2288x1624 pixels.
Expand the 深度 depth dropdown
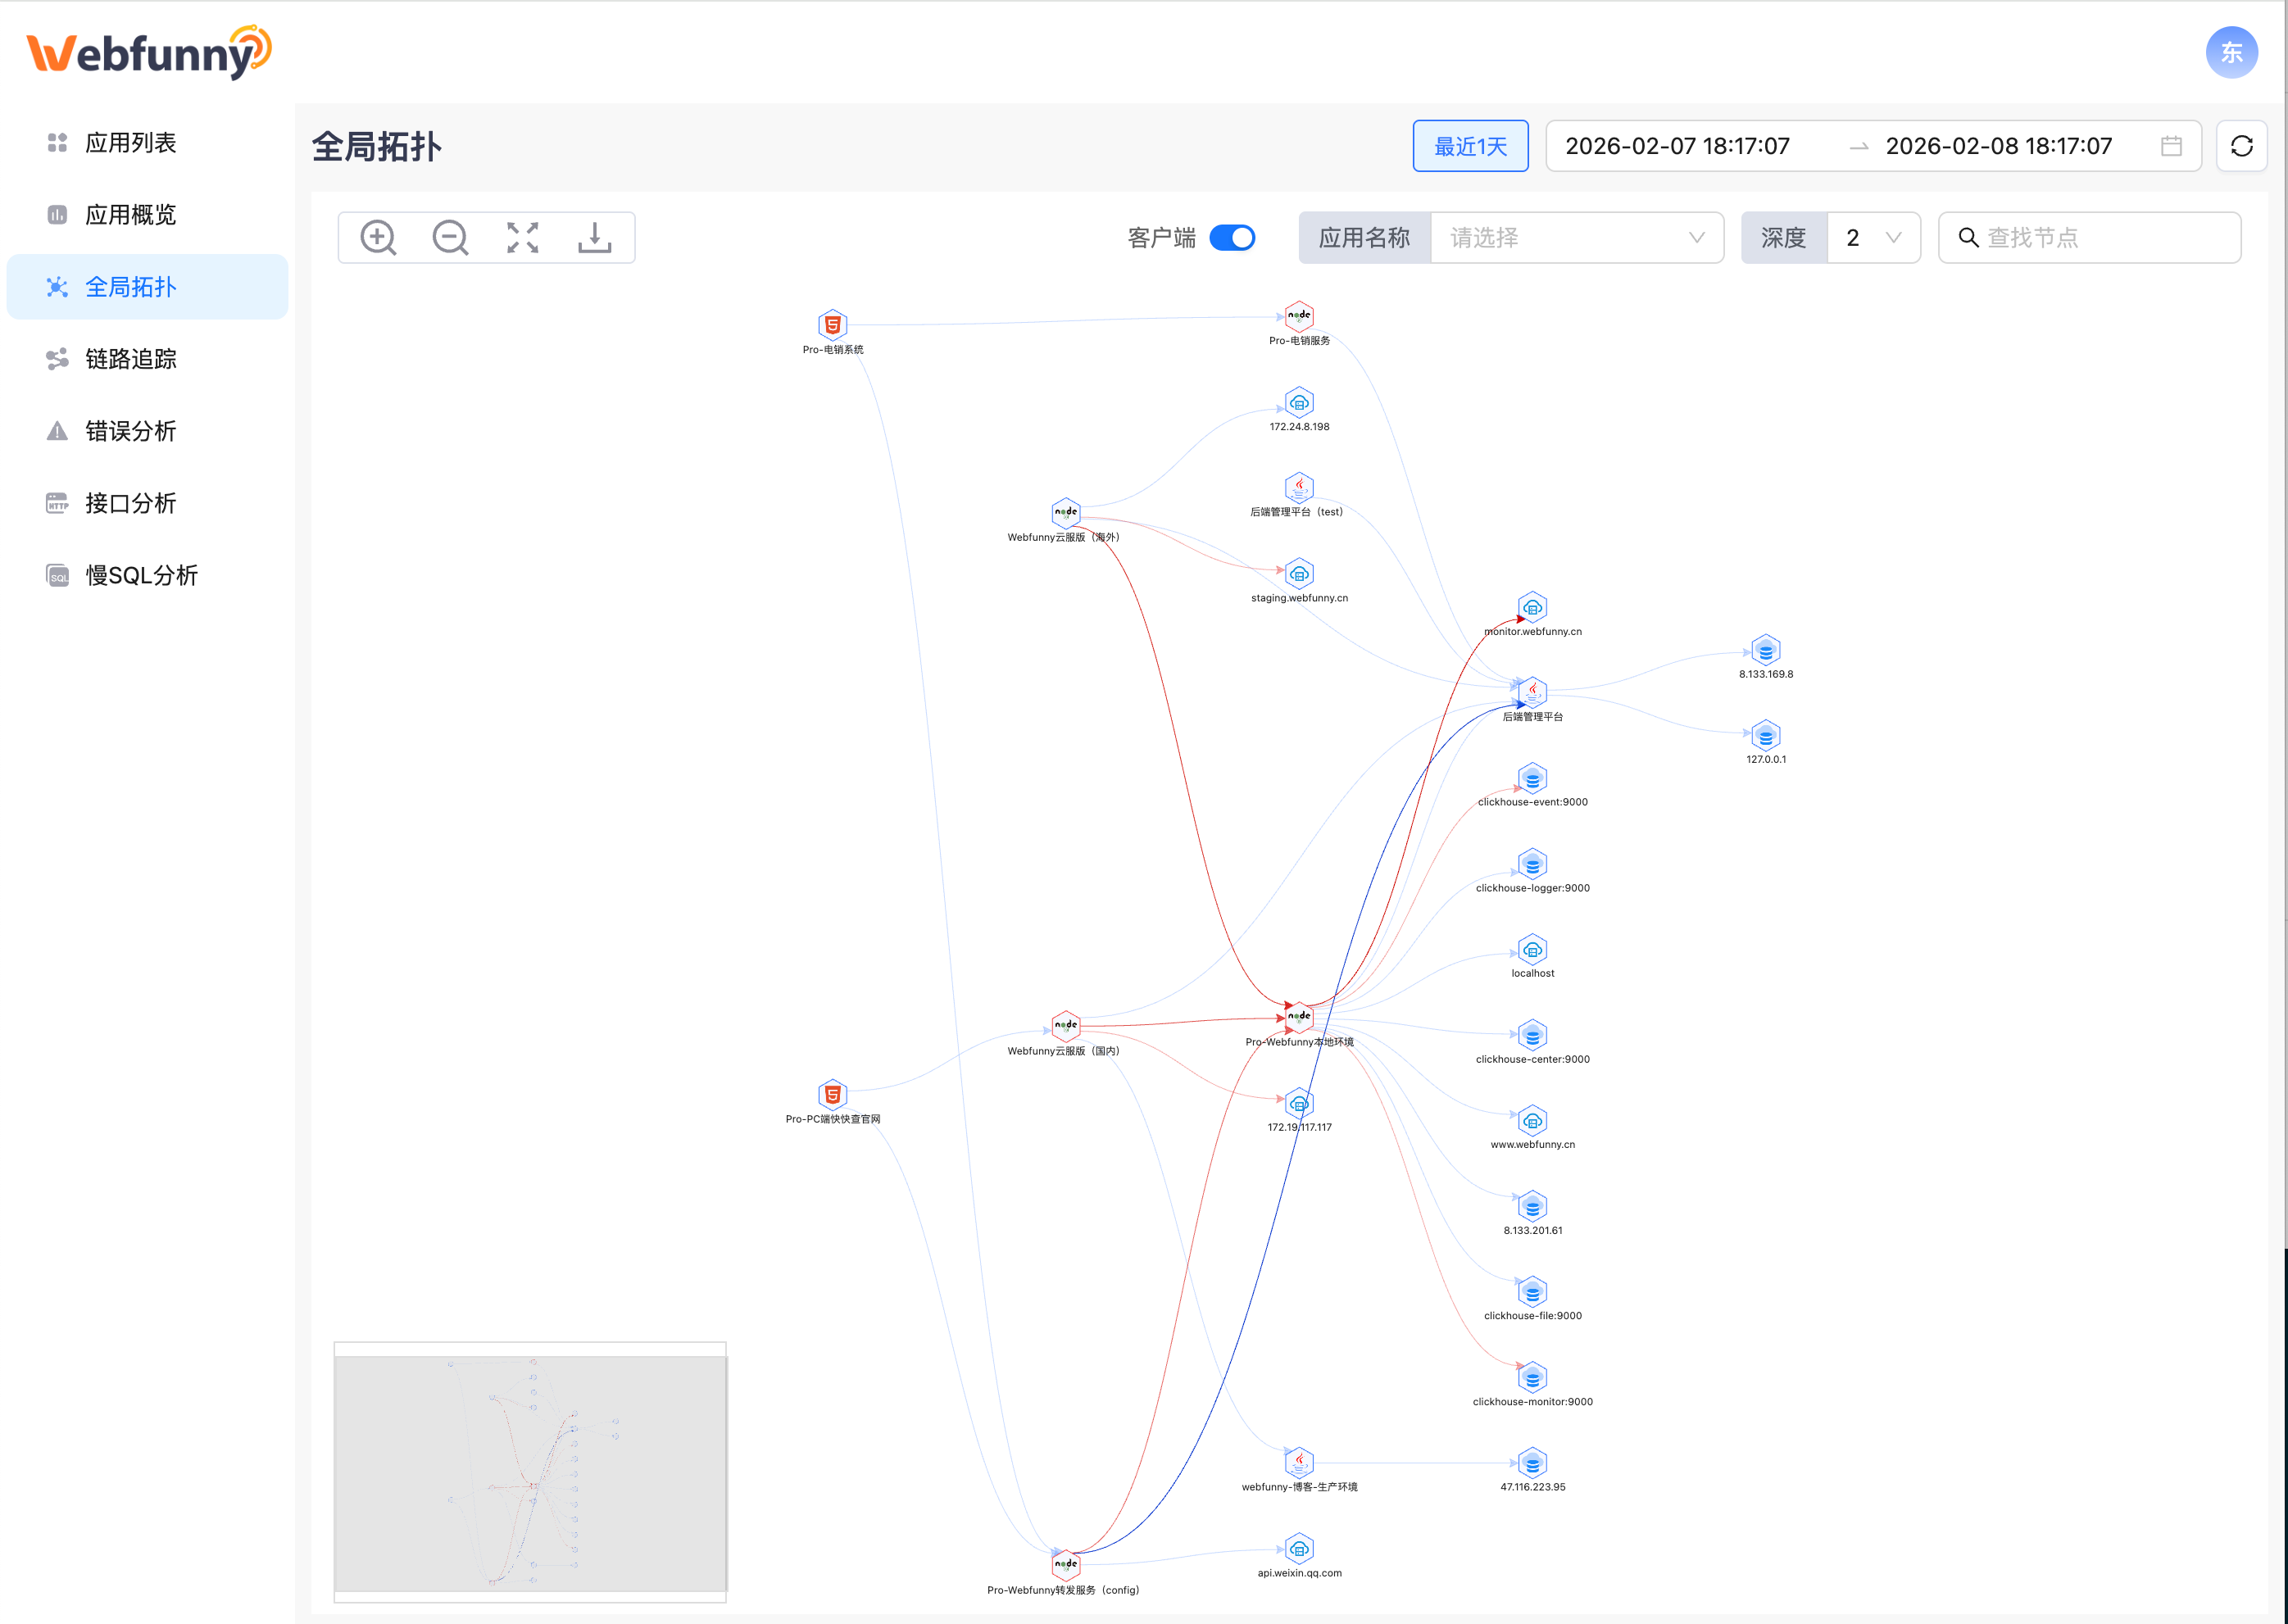(x=1872, y=238)
